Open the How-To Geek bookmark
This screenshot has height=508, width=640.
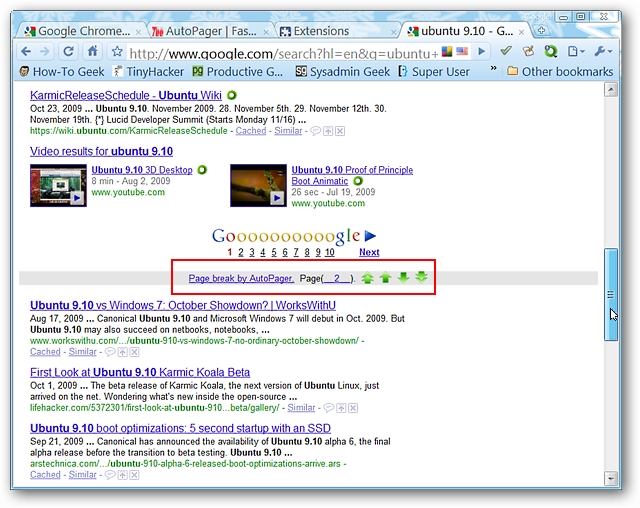coord(62,72)
